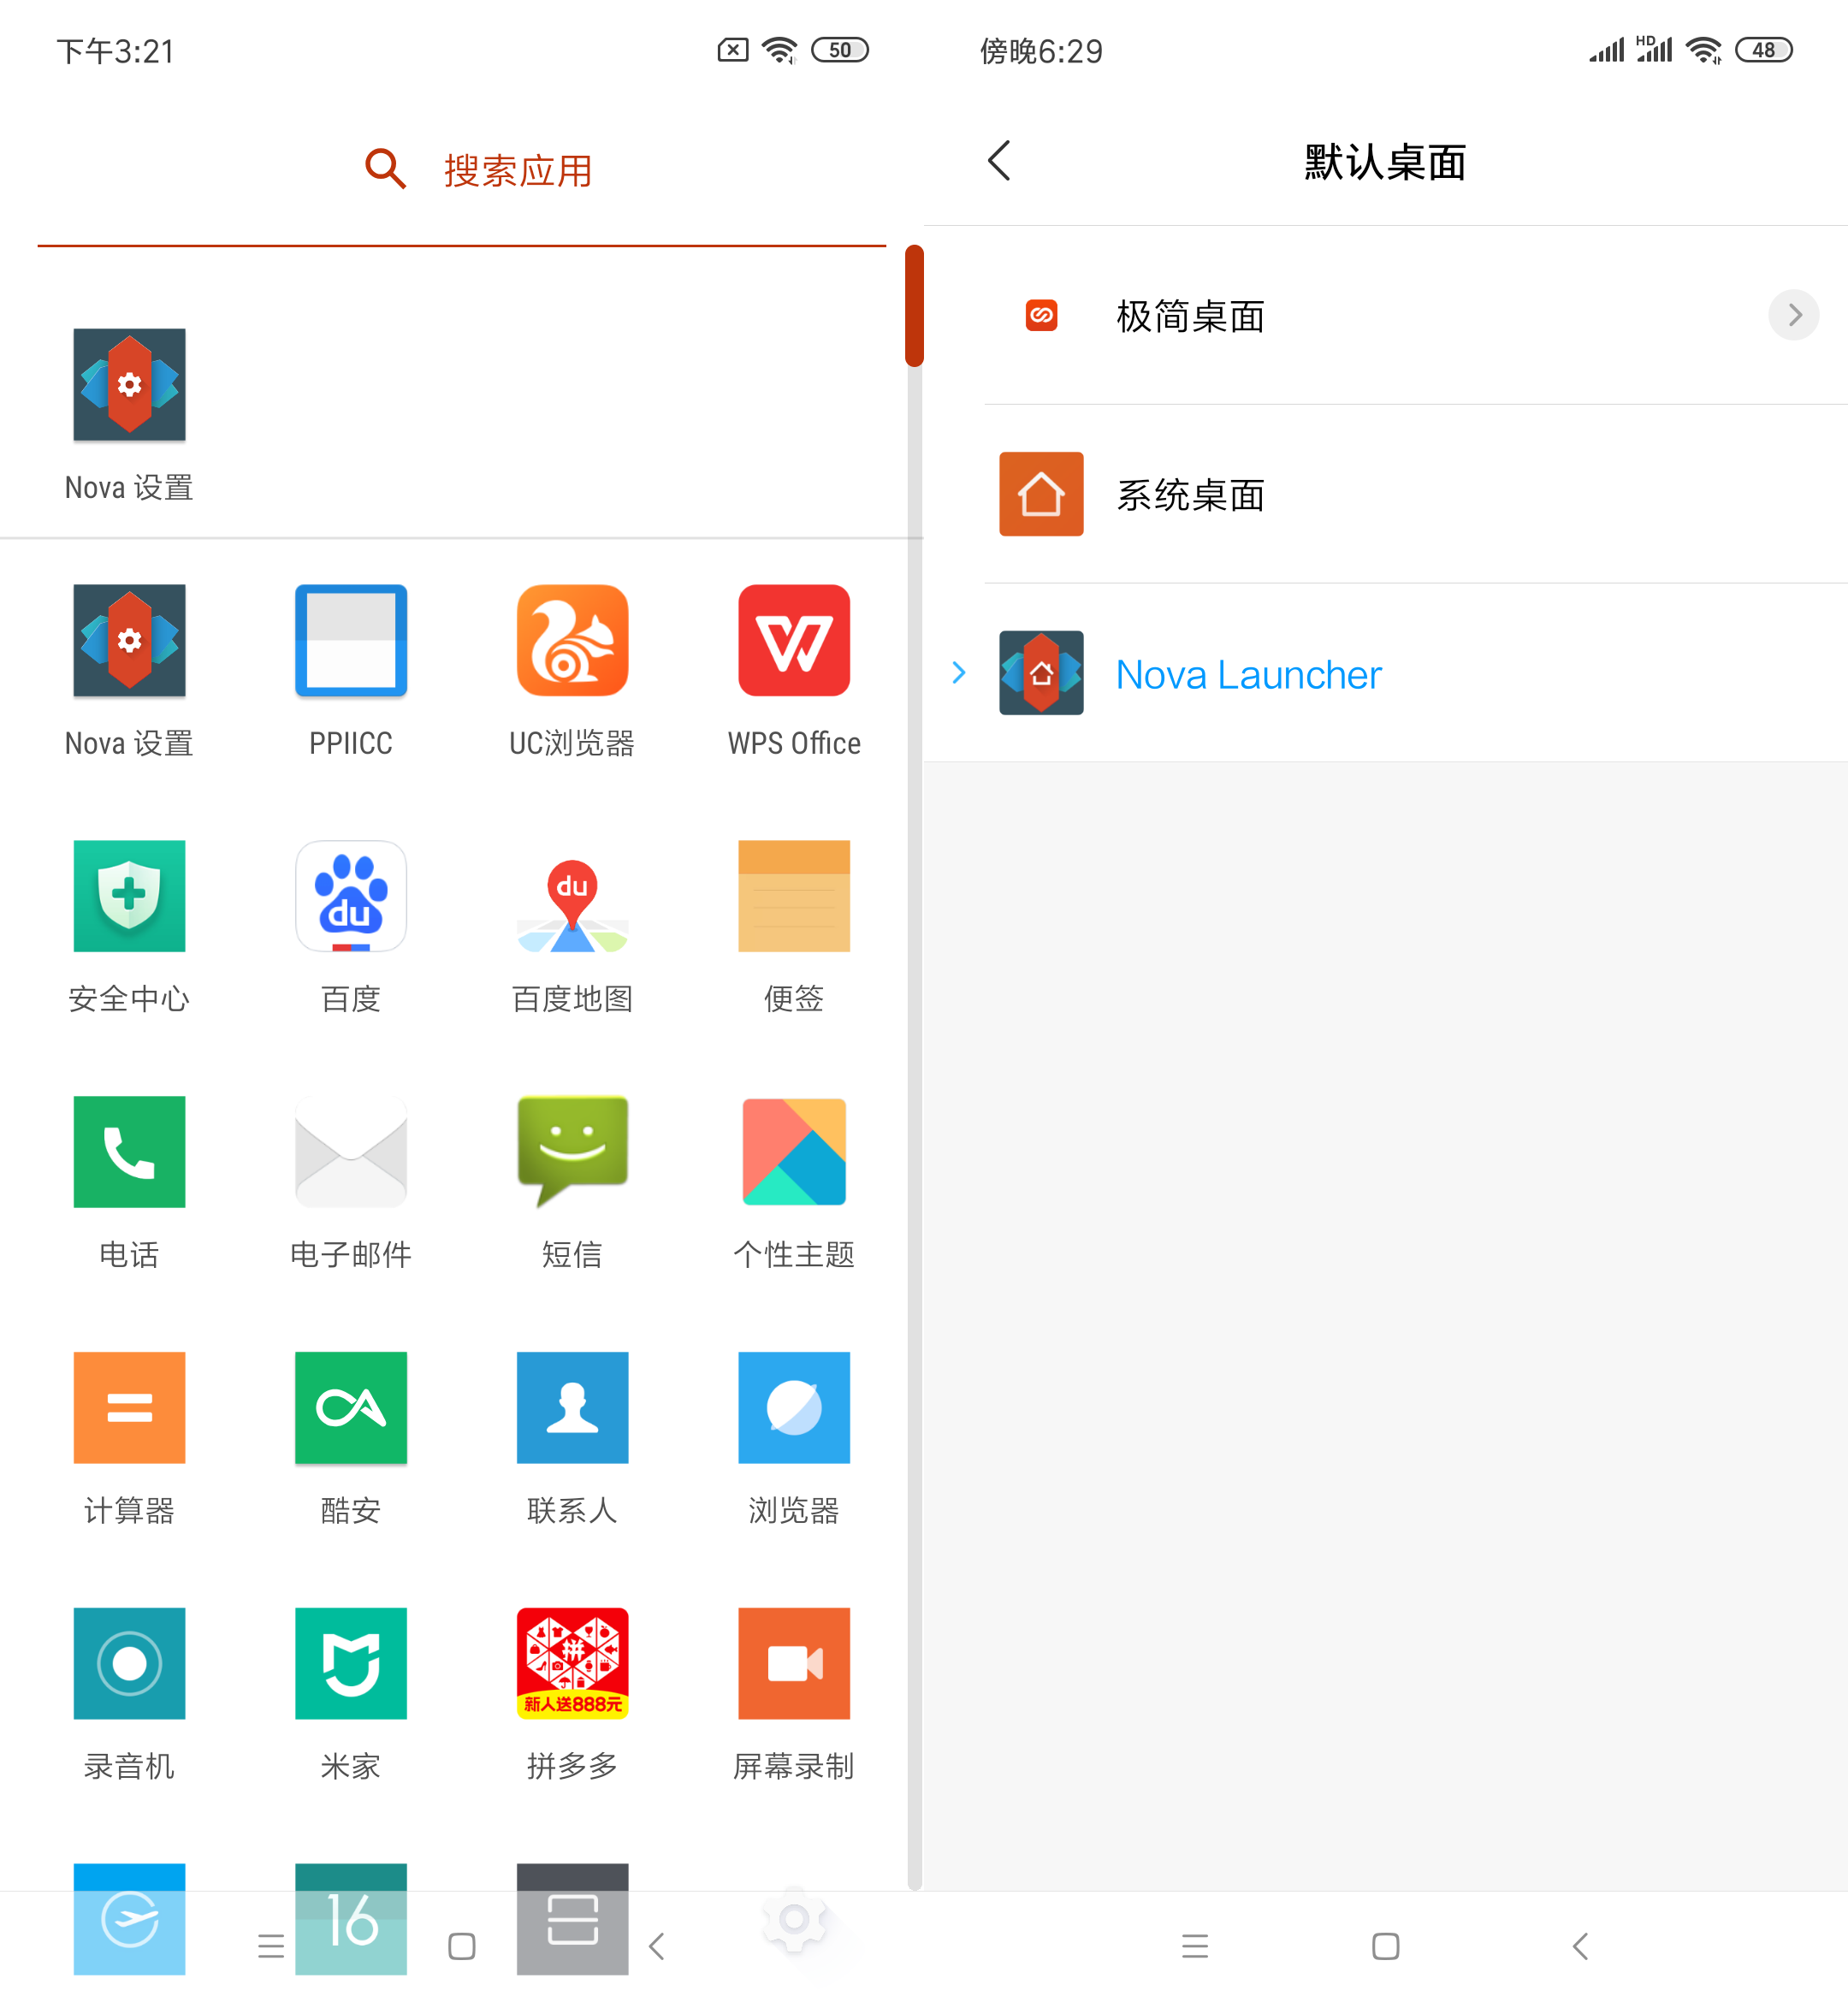Tap the back nav button on the 默认桌面 screen
Screen dimensions: 1848x2002
[x=1580, y=1946]
